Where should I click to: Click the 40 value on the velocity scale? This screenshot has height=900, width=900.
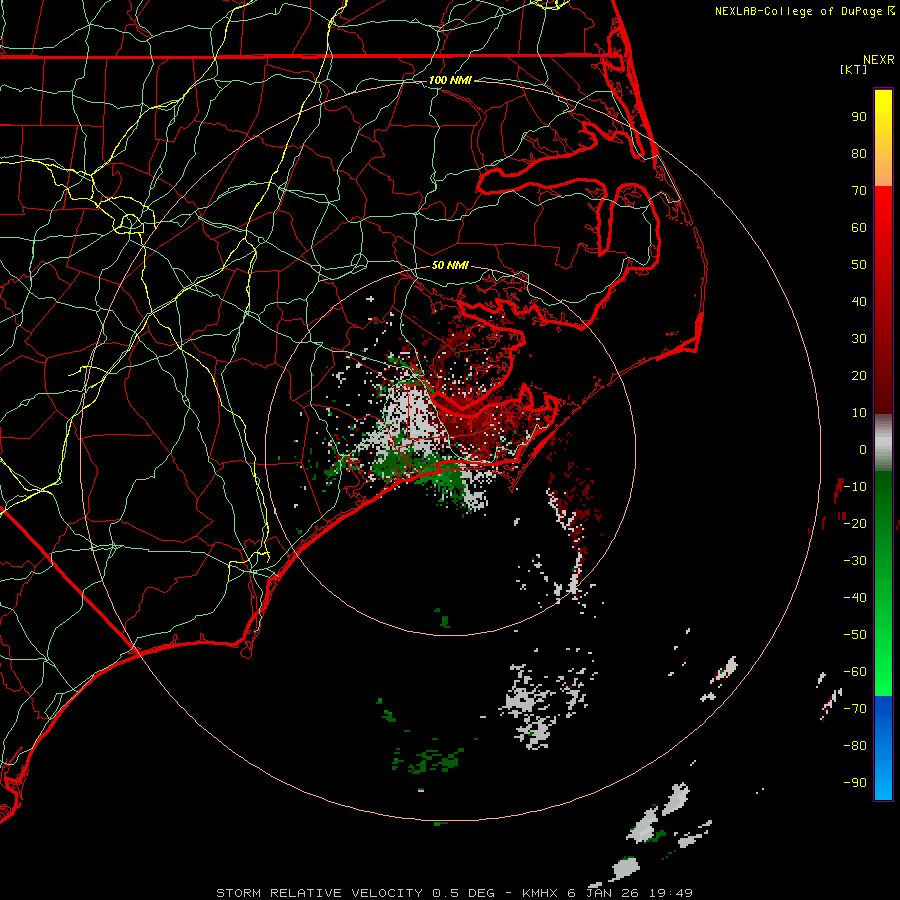(859, 302)
